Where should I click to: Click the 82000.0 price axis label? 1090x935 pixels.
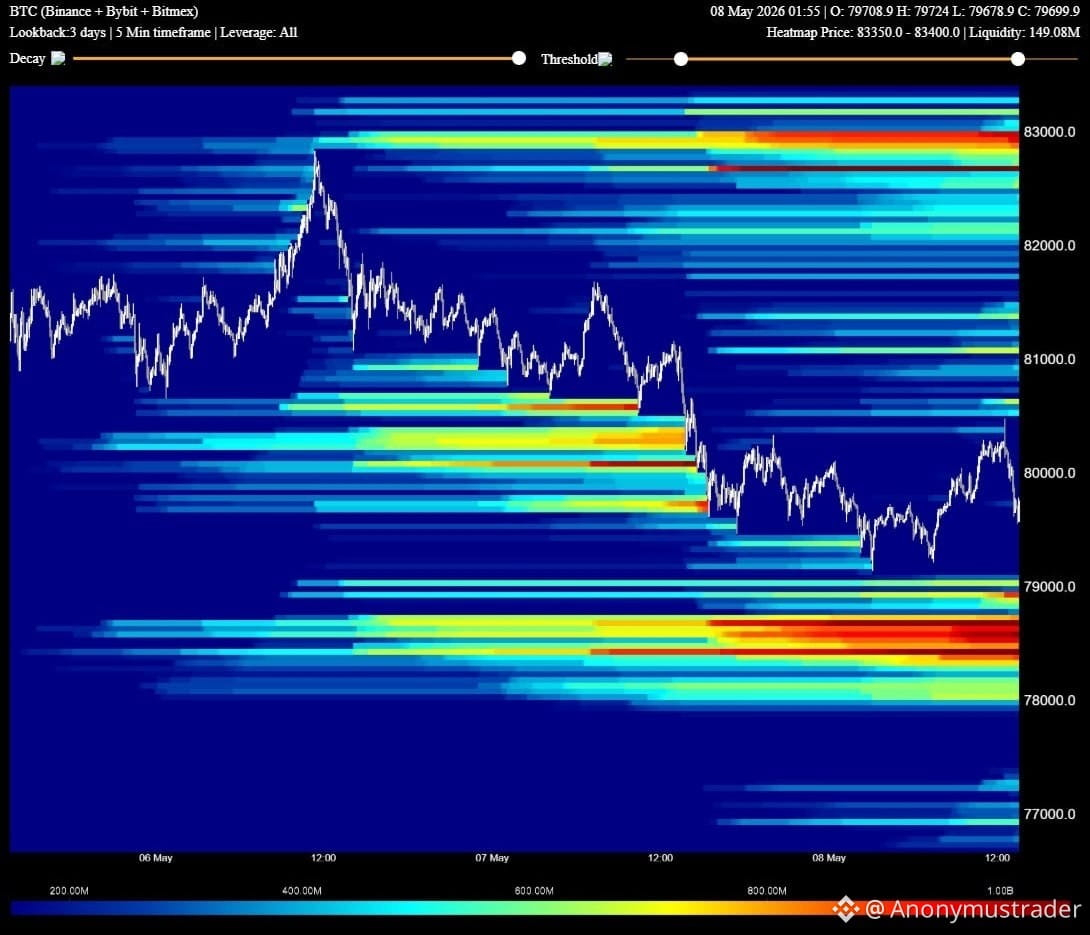[x=1049, y=245]
